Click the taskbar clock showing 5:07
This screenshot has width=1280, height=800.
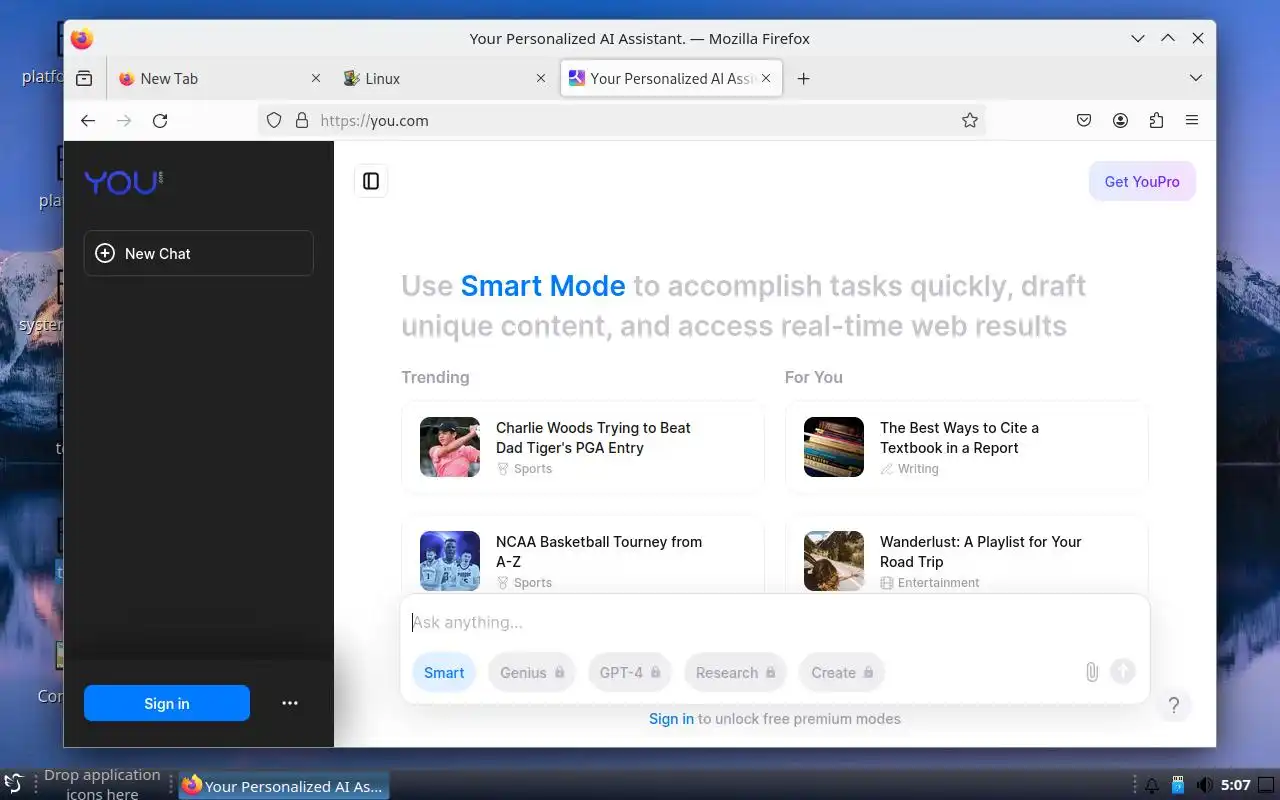click(x=1236, y=785)
